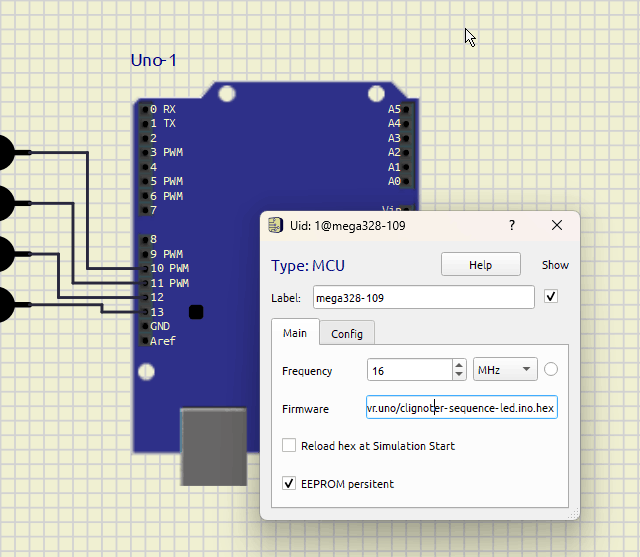Close the Uid properties dialog
640x557 pixels.
557,225
